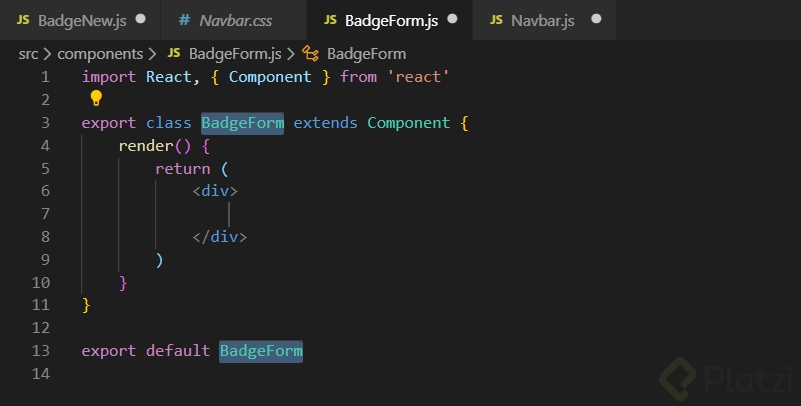Image resolution: width=801 pixels, height=406 pixels.
Task: Switch to the Navbar.css tab
Action: (x=235, y=20)
